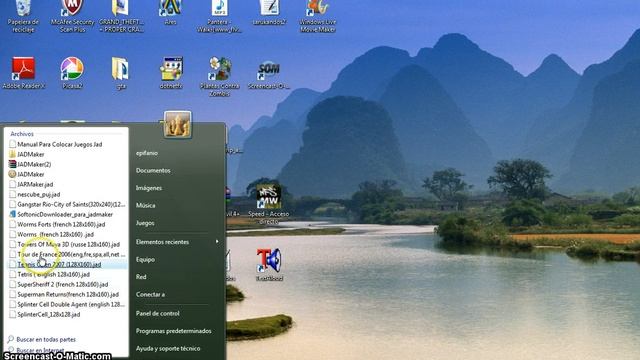Open Panel de control
Screen dimensions: 640x360
(158, 313)
